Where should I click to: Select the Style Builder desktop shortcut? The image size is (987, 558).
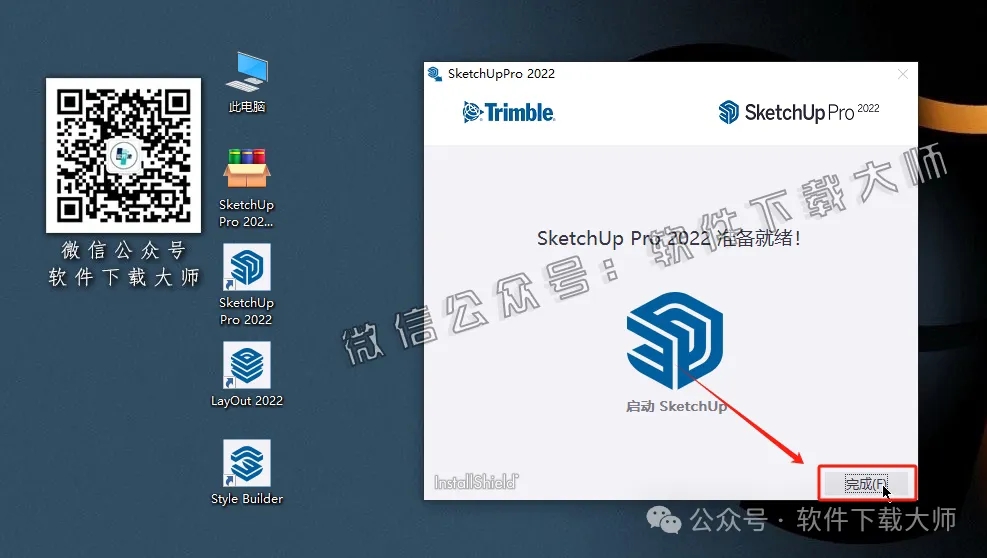tap(246, 472)
